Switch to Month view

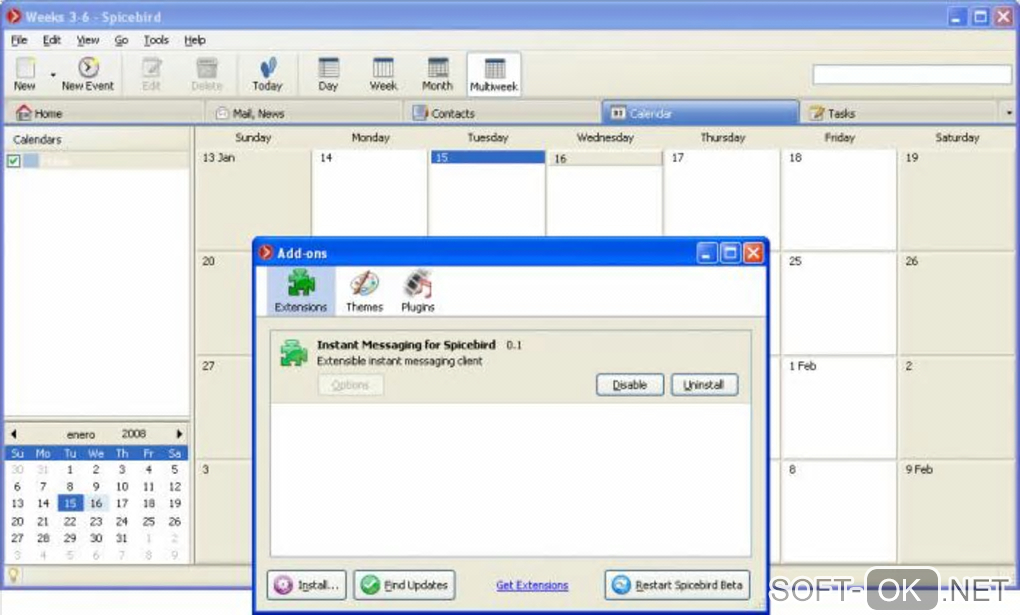437,74
